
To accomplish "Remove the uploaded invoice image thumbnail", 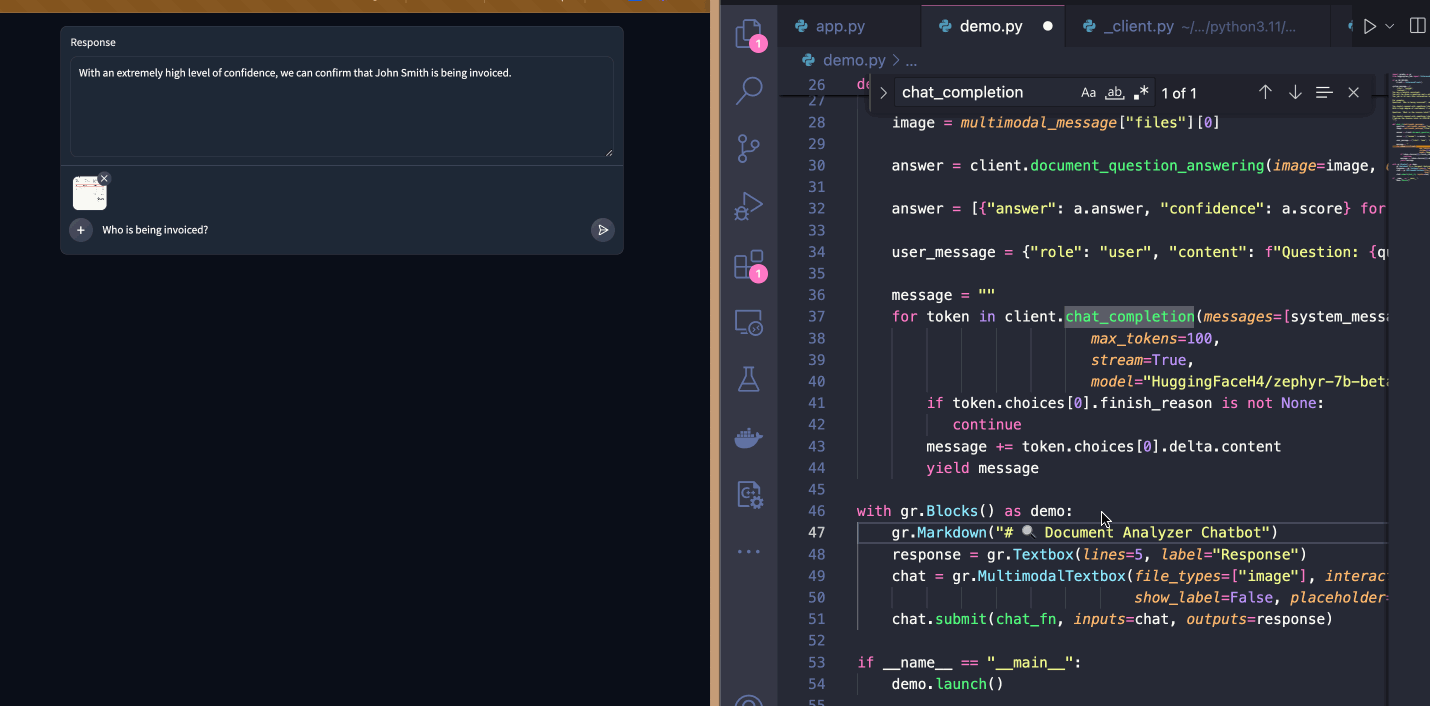I will click(104, 178).
